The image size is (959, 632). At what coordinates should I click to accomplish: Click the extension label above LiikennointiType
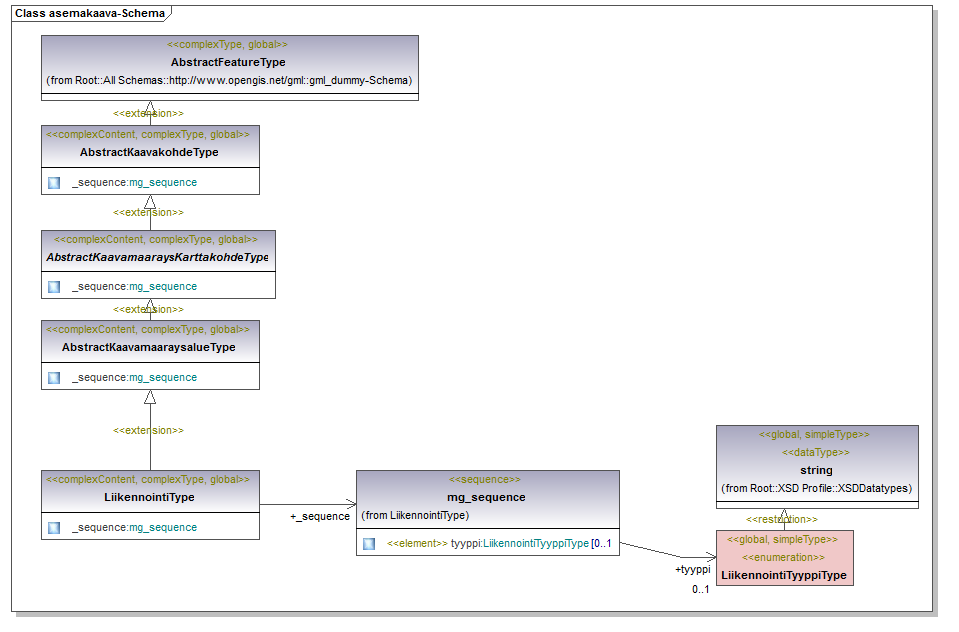pos(148,430)
